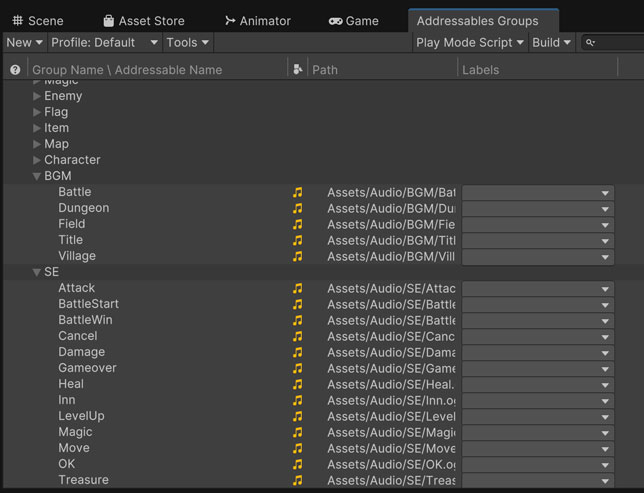The height and width of the screenshot is (493, 644).
Task: Click audio icon for OK SE
Action: 298,465
